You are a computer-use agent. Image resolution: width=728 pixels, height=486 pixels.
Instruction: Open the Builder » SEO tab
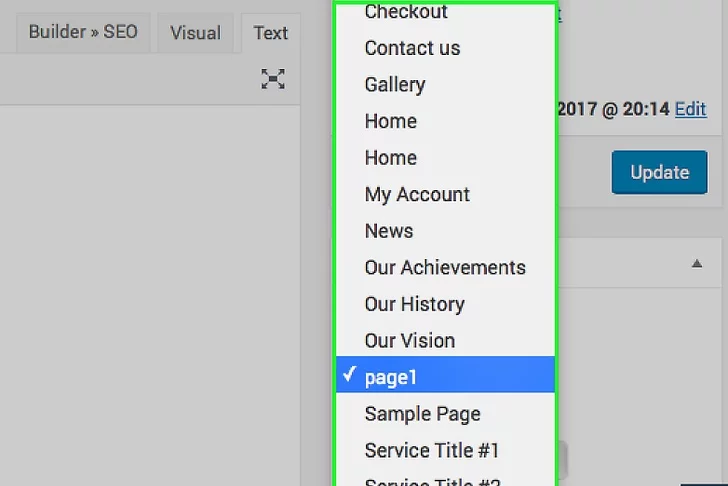[83, 32]
